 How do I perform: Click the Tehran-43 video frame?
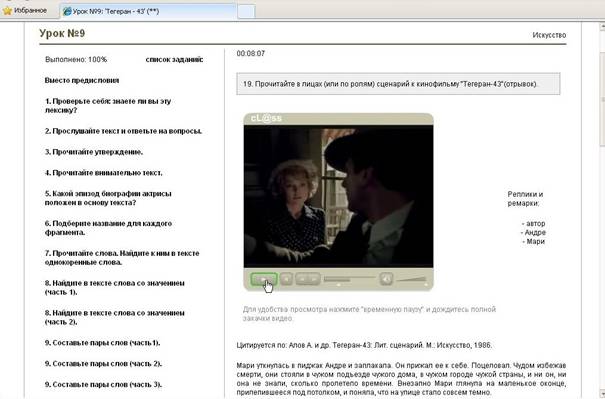338,196
